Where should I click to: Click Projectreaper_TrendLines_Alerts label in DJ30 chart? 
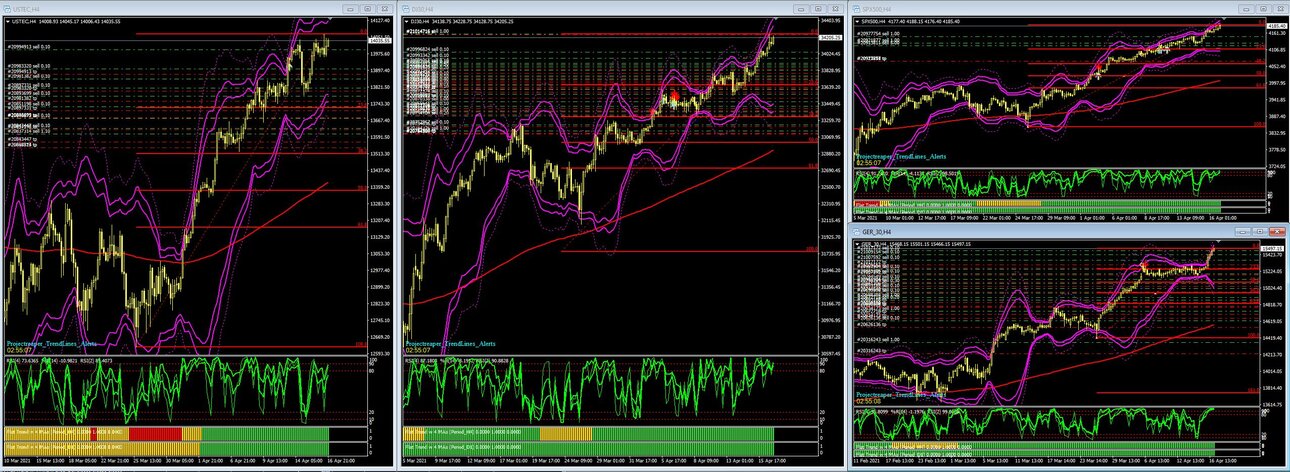450,343
